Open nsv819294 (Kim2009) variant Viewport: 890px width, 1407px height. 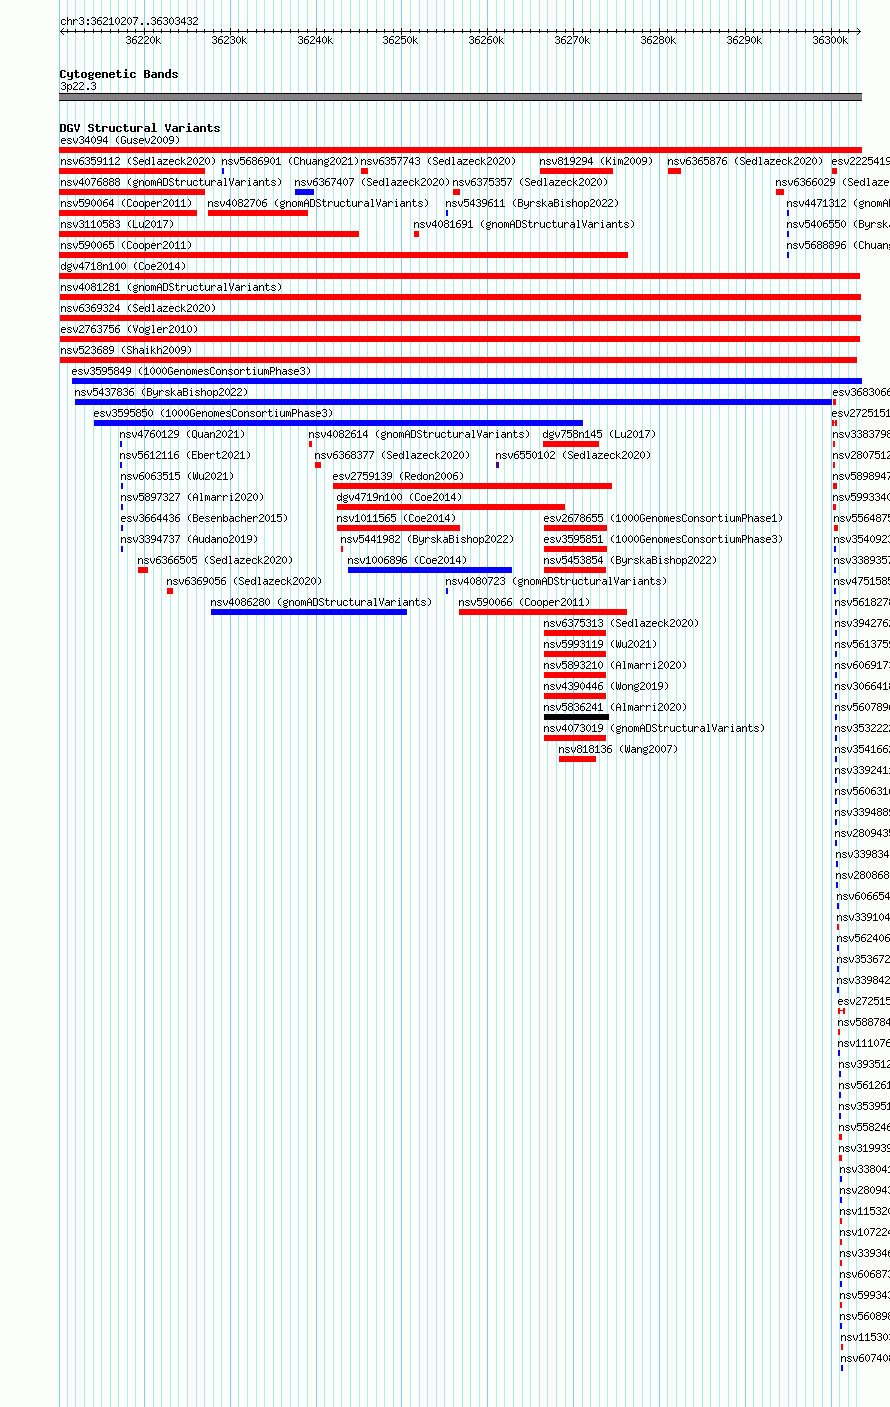tap(596, 161)
